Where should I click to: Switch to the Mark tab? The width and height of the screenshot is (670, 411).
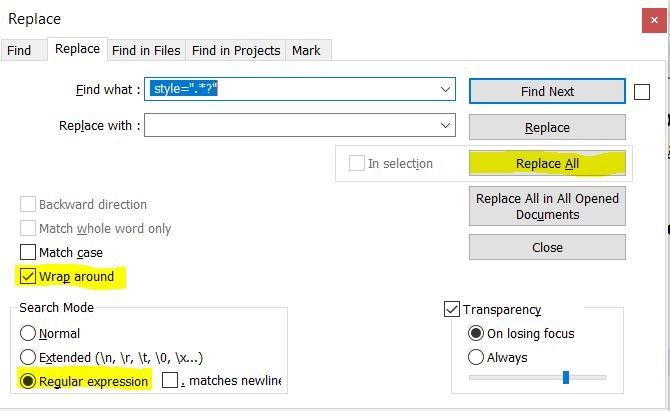[306, 50]
